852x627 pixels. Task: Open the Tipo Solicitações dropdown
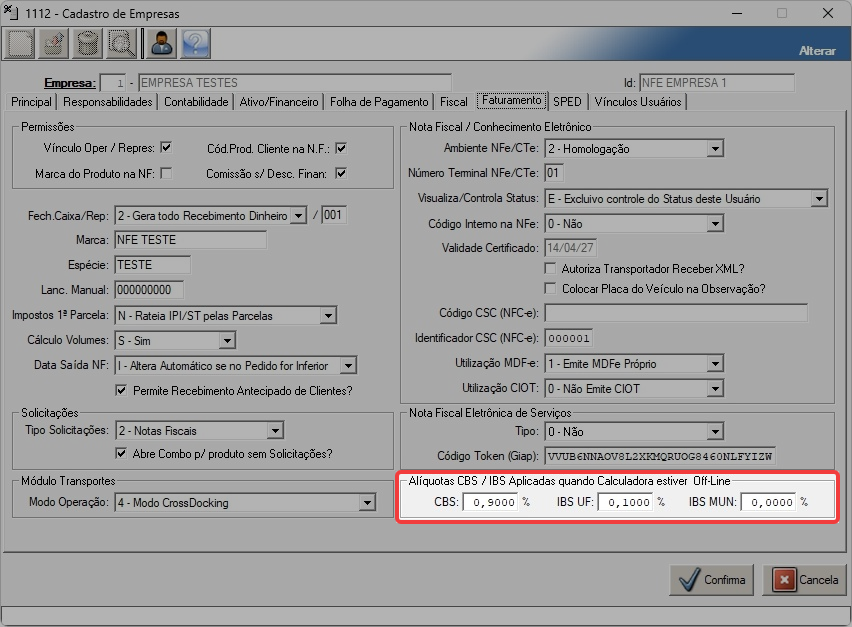(275, 431)
